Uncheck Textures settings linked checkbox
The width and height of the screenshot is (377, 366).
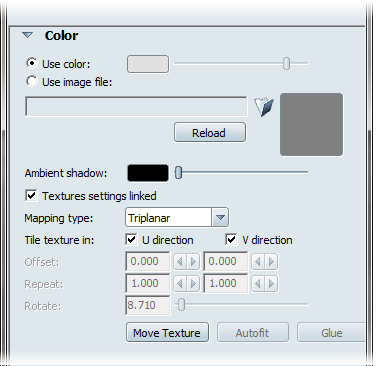coord(31,195)
